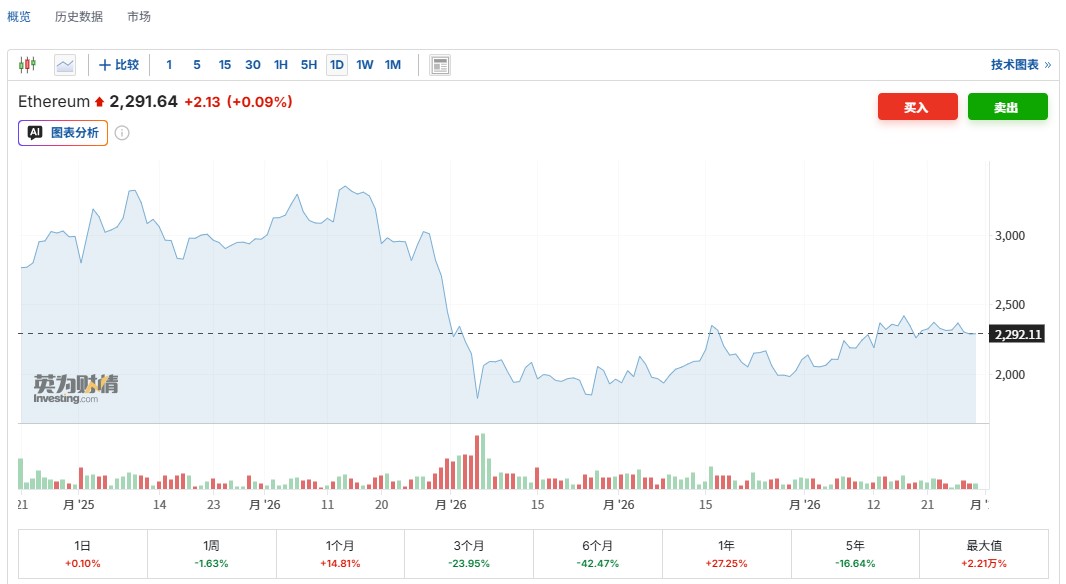
Task: Switch to candlestick chart type icon
Action: click(27, 65)
